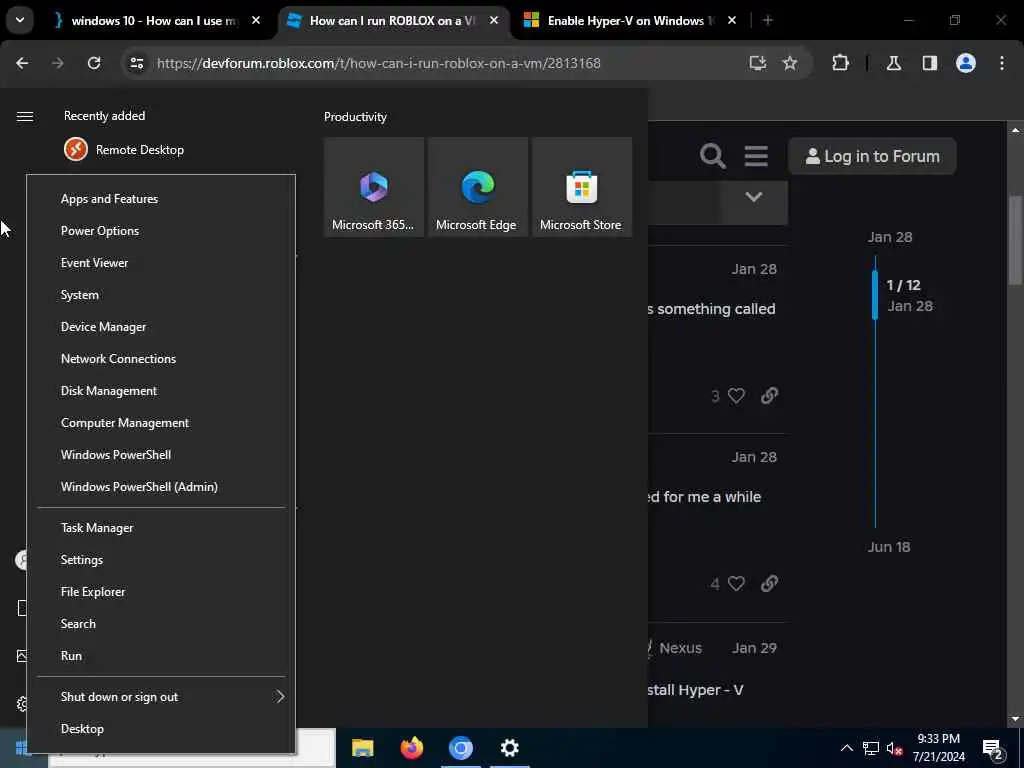
Task: Open the forum hamburger menu
Action: [756, 156]
